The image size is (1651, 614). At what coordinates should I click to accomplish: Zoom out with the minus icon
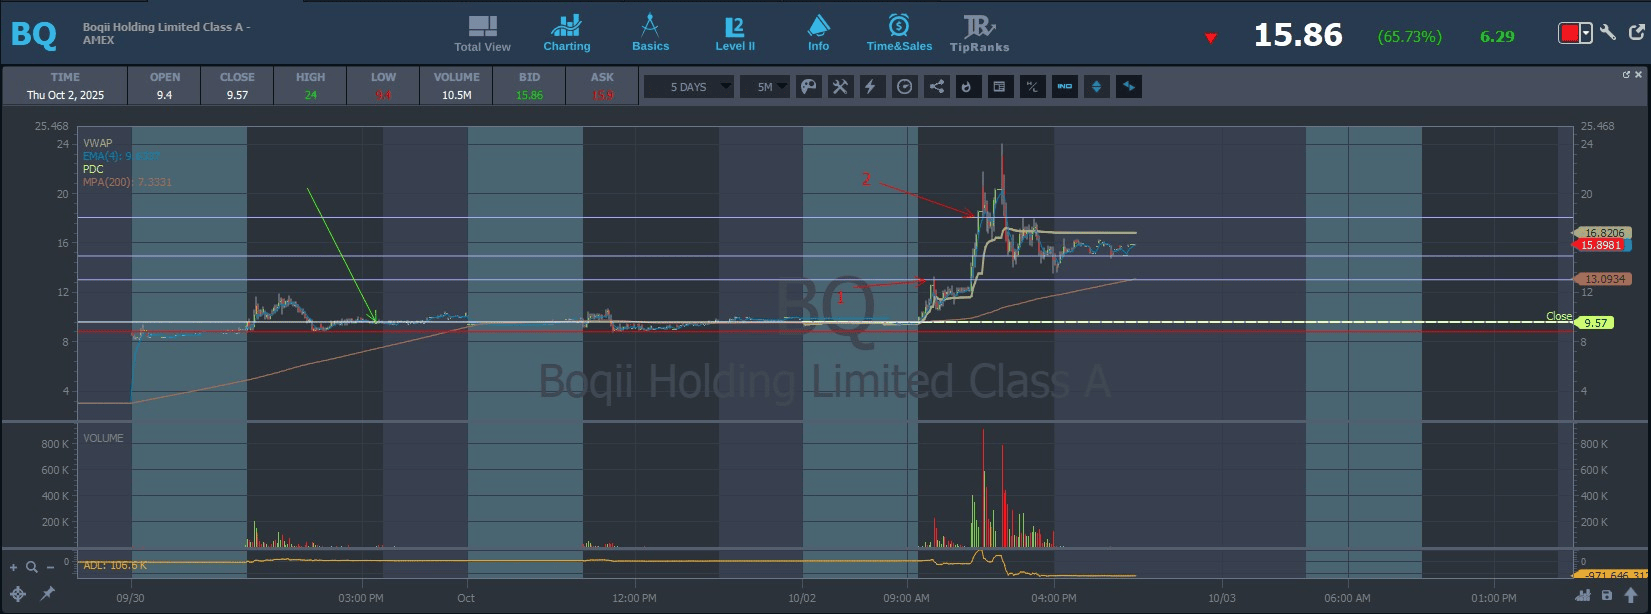pos(51,567)
